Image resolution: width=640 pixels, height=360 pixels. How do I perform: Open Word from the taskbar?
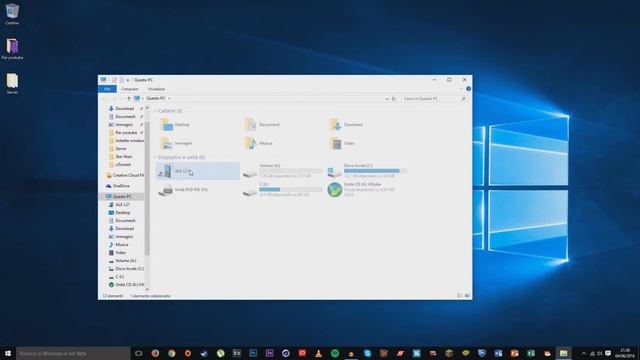(498, 353)
